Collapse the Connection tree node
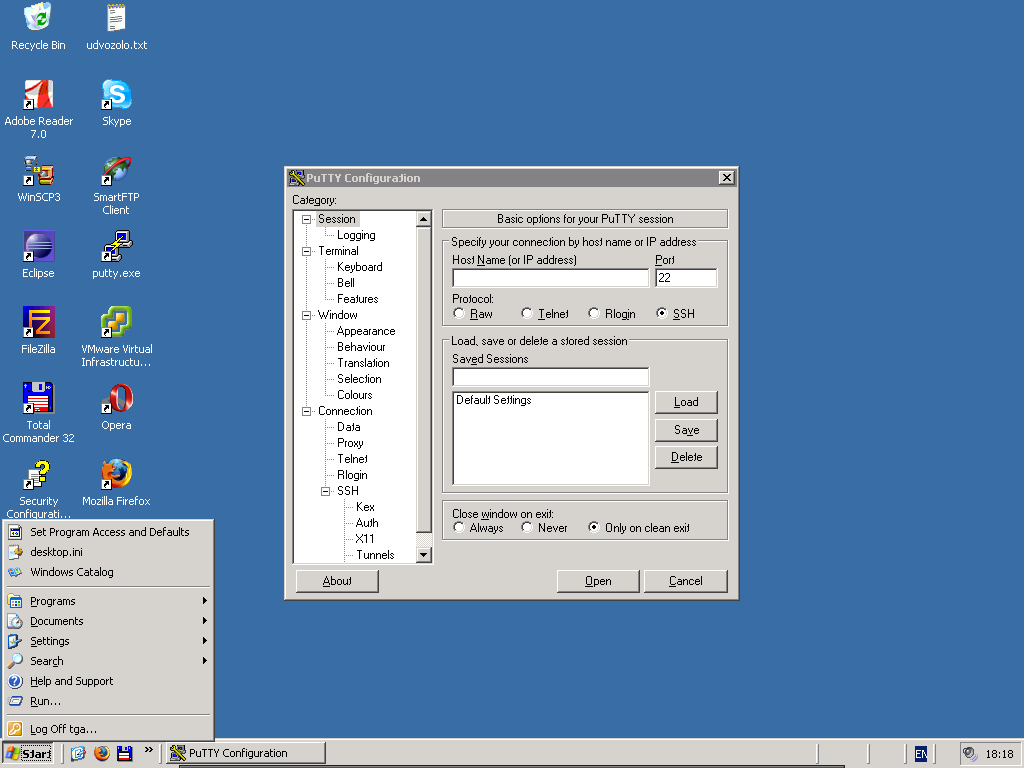This screenshot has height=768, width=1024. 306,411
